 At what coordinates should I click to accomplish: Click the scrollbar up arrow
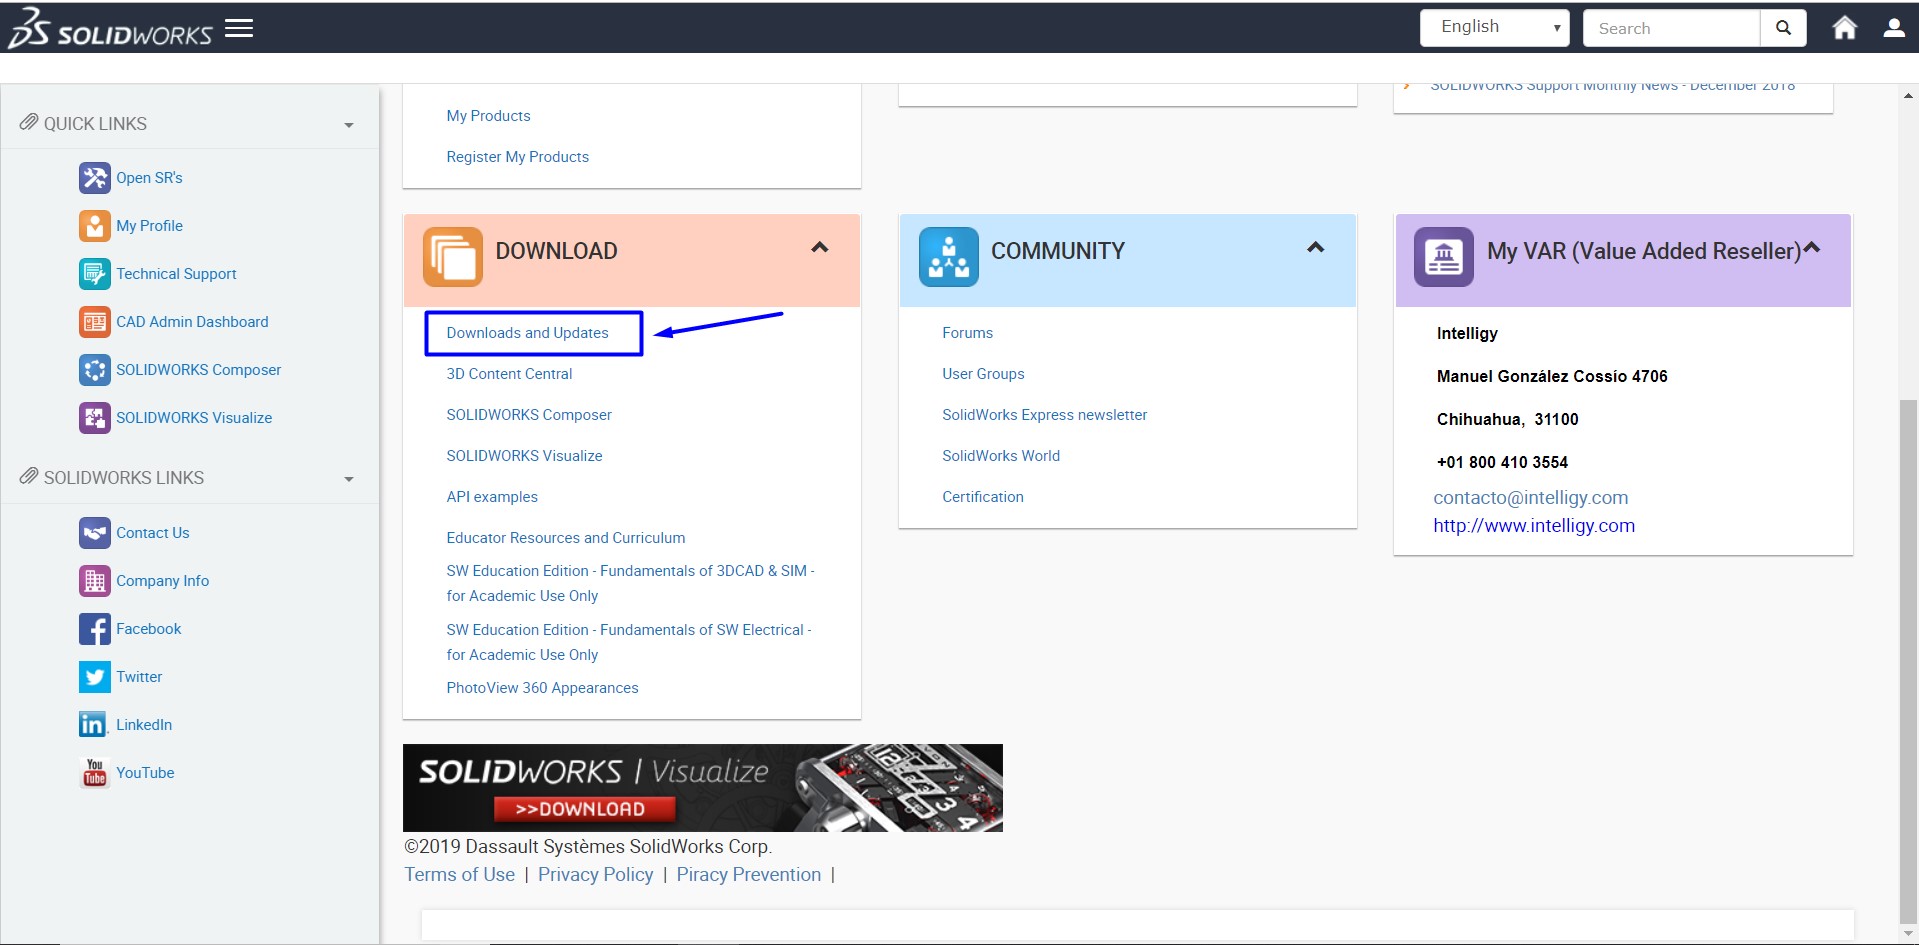point(1908,96)
